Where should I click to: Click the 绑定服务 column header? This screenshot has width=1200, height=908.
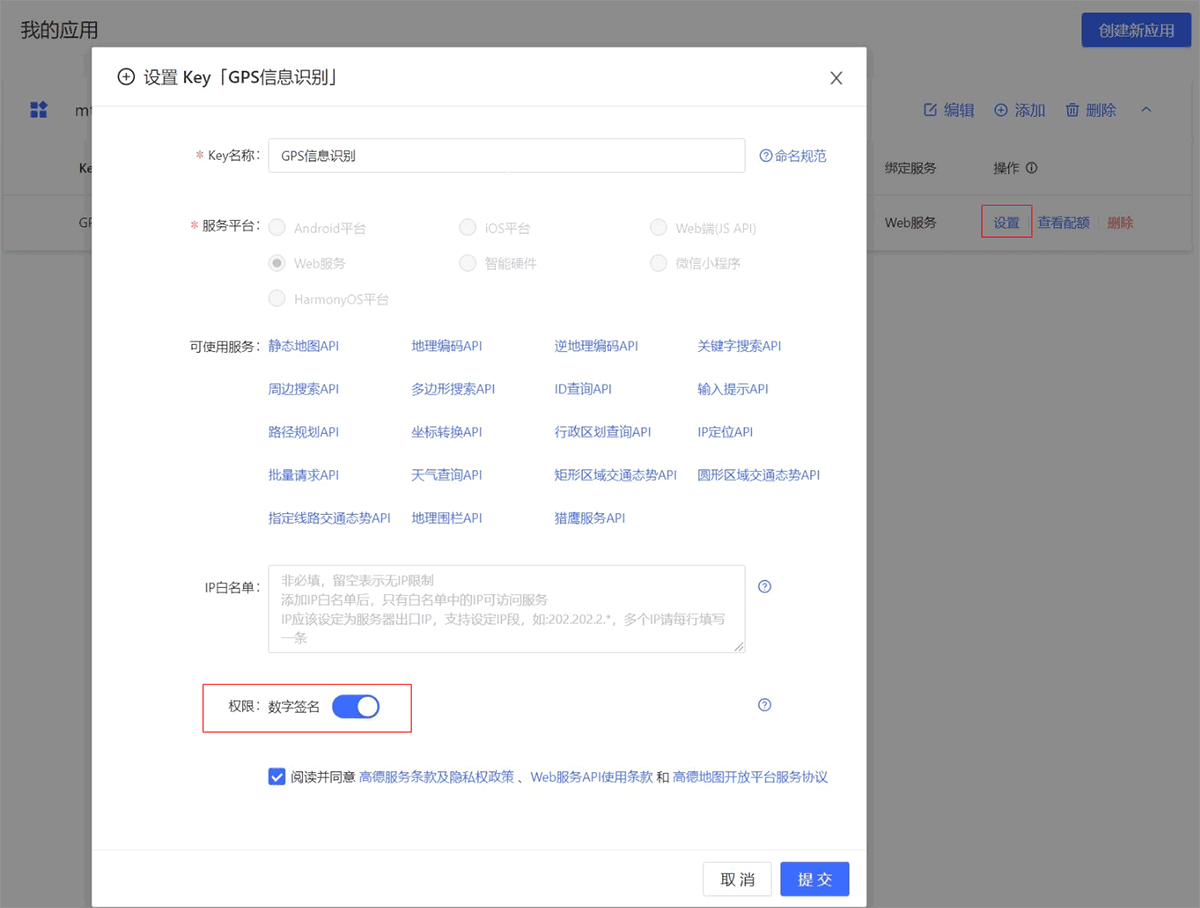tap(911, 168)
